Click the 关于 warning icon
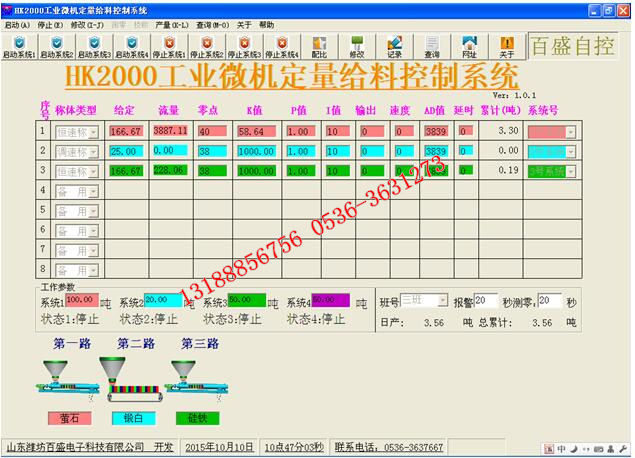 507,47
